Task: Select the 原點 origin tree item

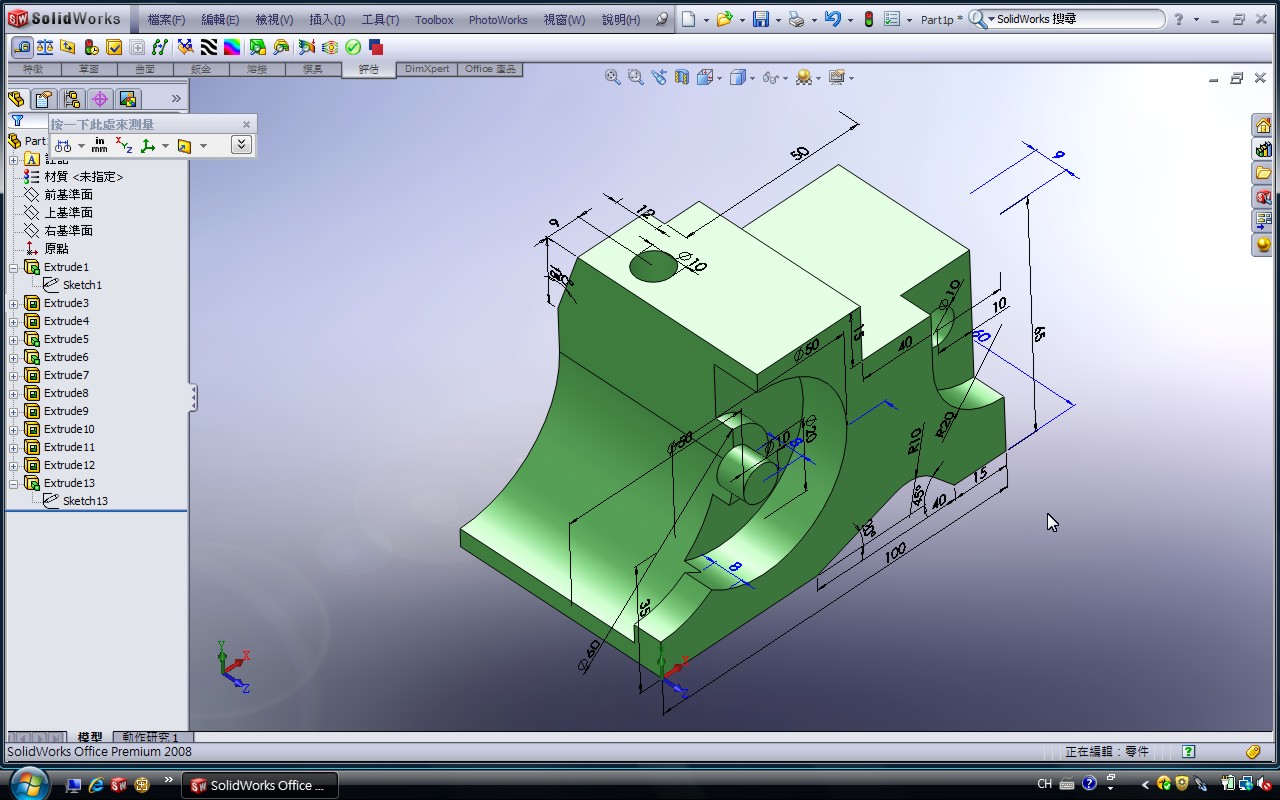Action: (x=56, y=249)
